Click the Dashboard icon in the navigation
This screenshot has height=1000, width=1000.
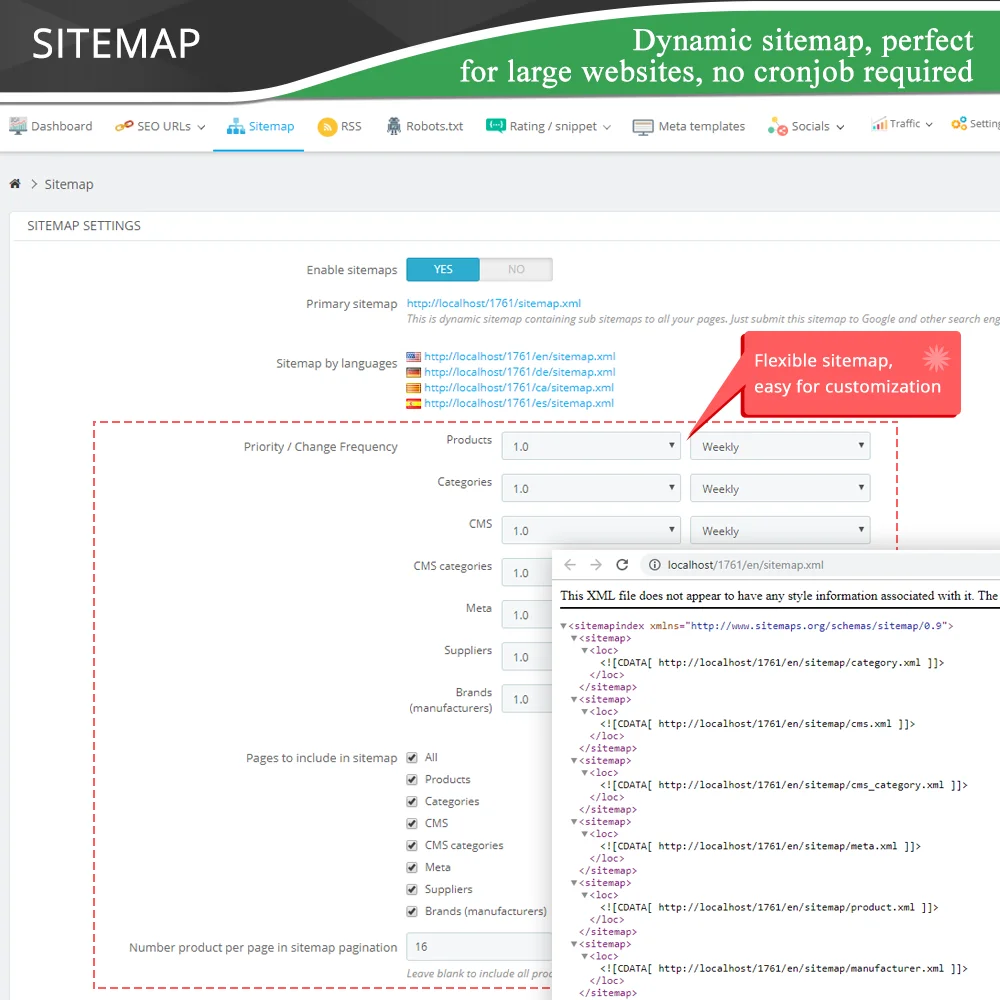[x=17, y=124]
